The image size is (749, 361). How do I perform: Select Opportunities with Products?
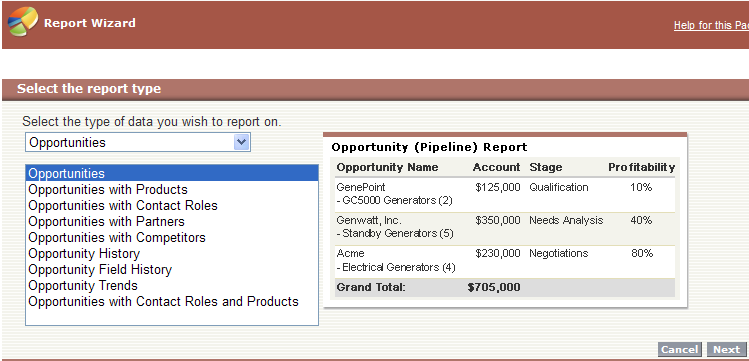(108, 190)
